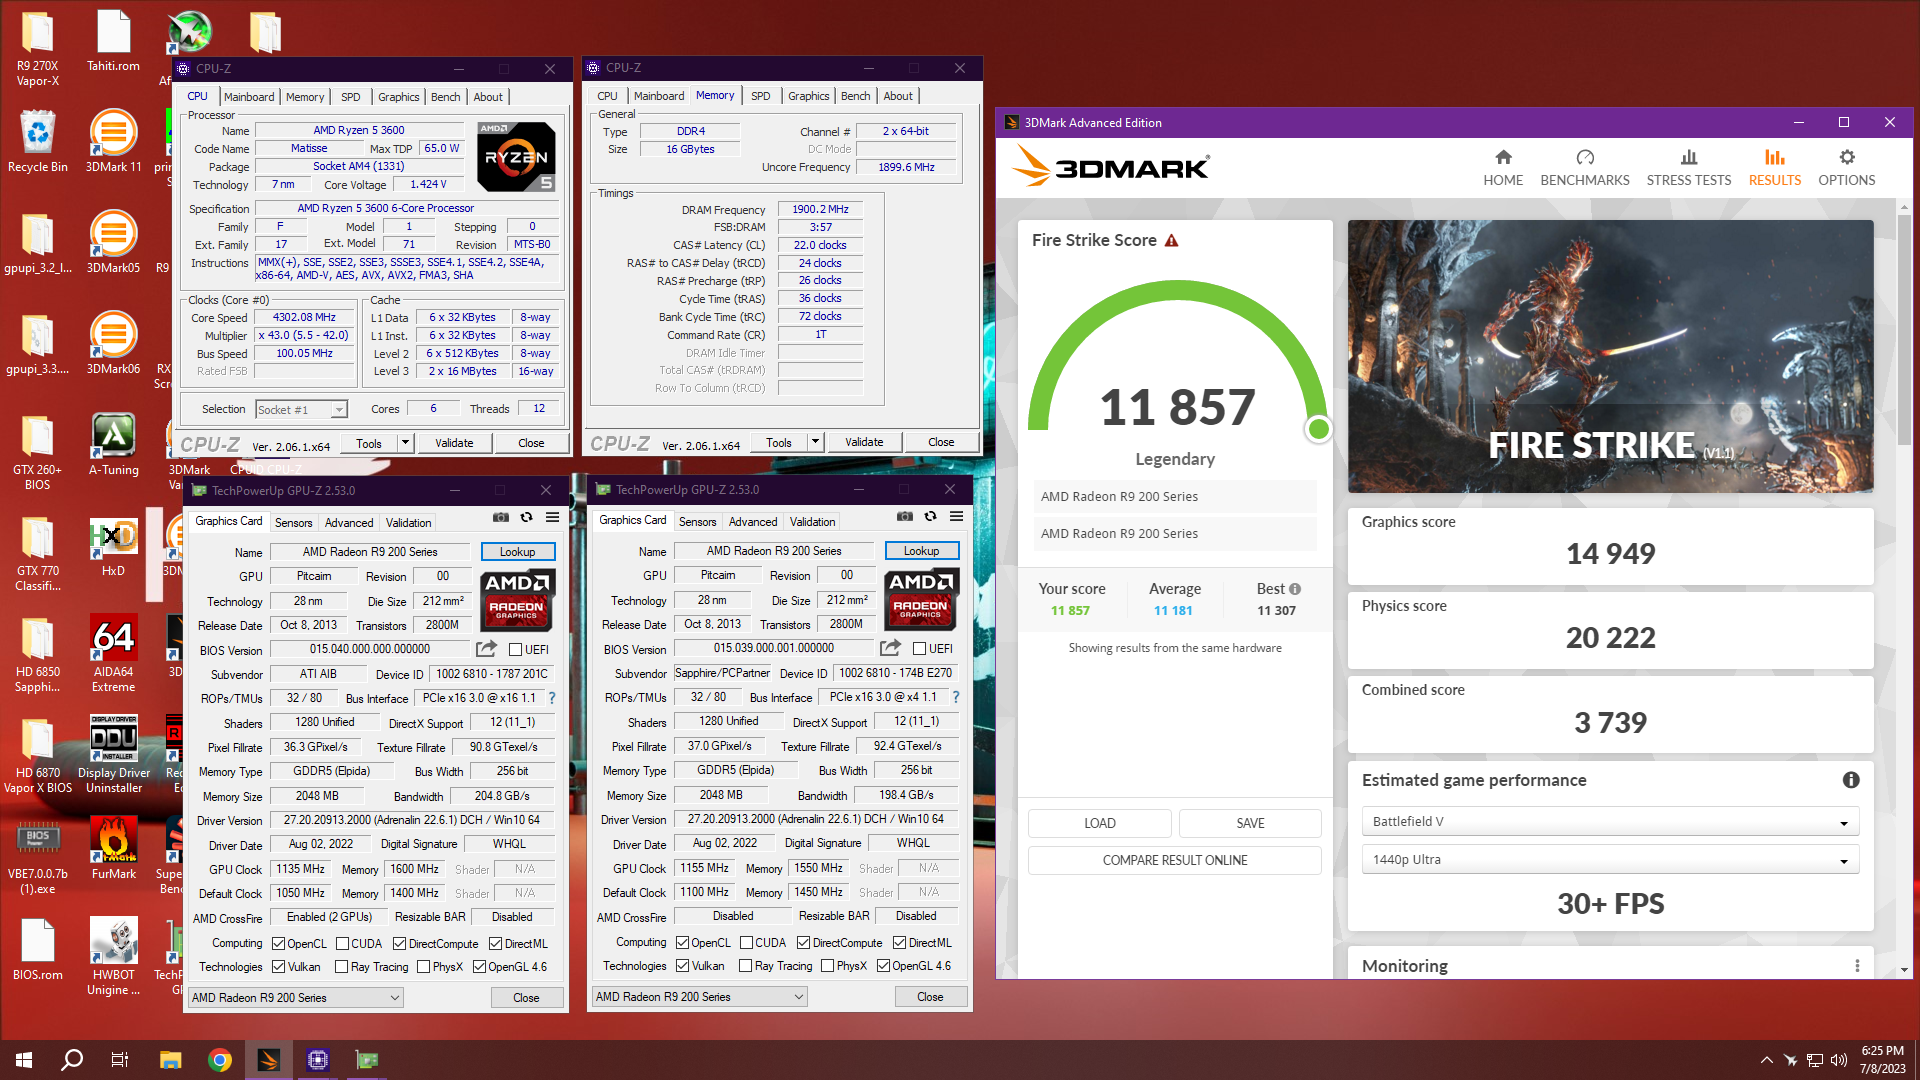Open the Recycle Bin desktop icon
The width and height of the screenshot is (1920, 1080).
point(38,141)
